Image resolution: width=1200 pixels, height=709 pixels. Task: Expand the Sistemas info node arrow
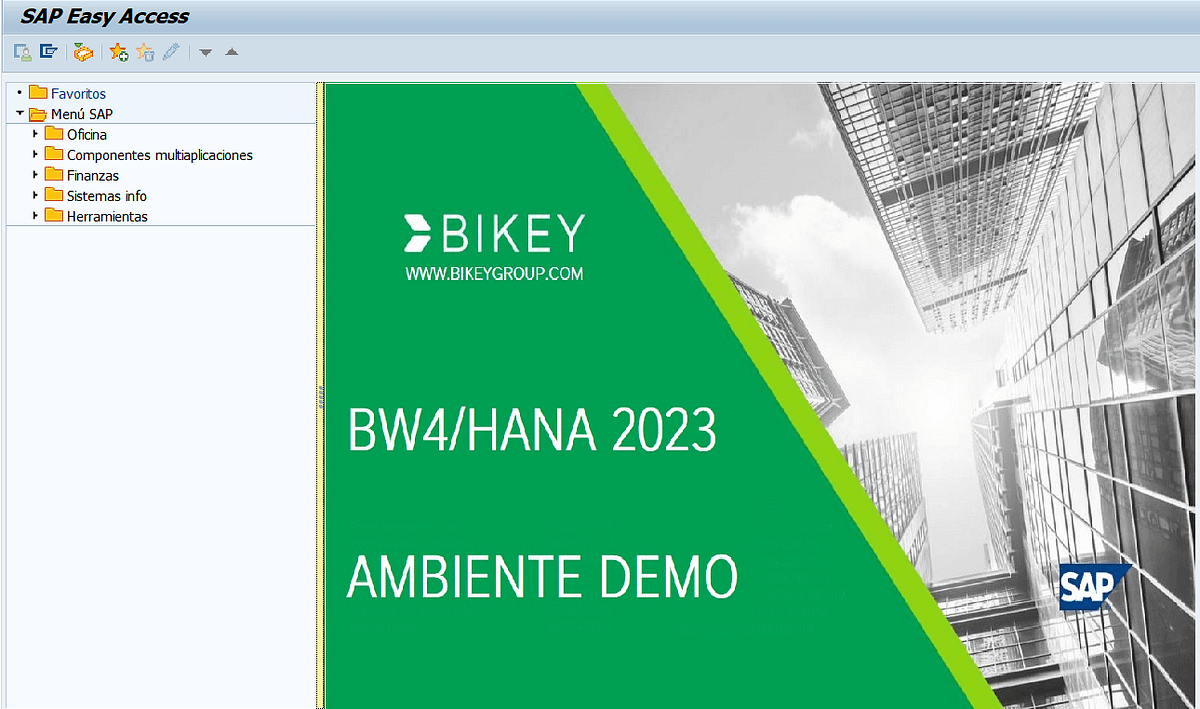click(36, 196)
